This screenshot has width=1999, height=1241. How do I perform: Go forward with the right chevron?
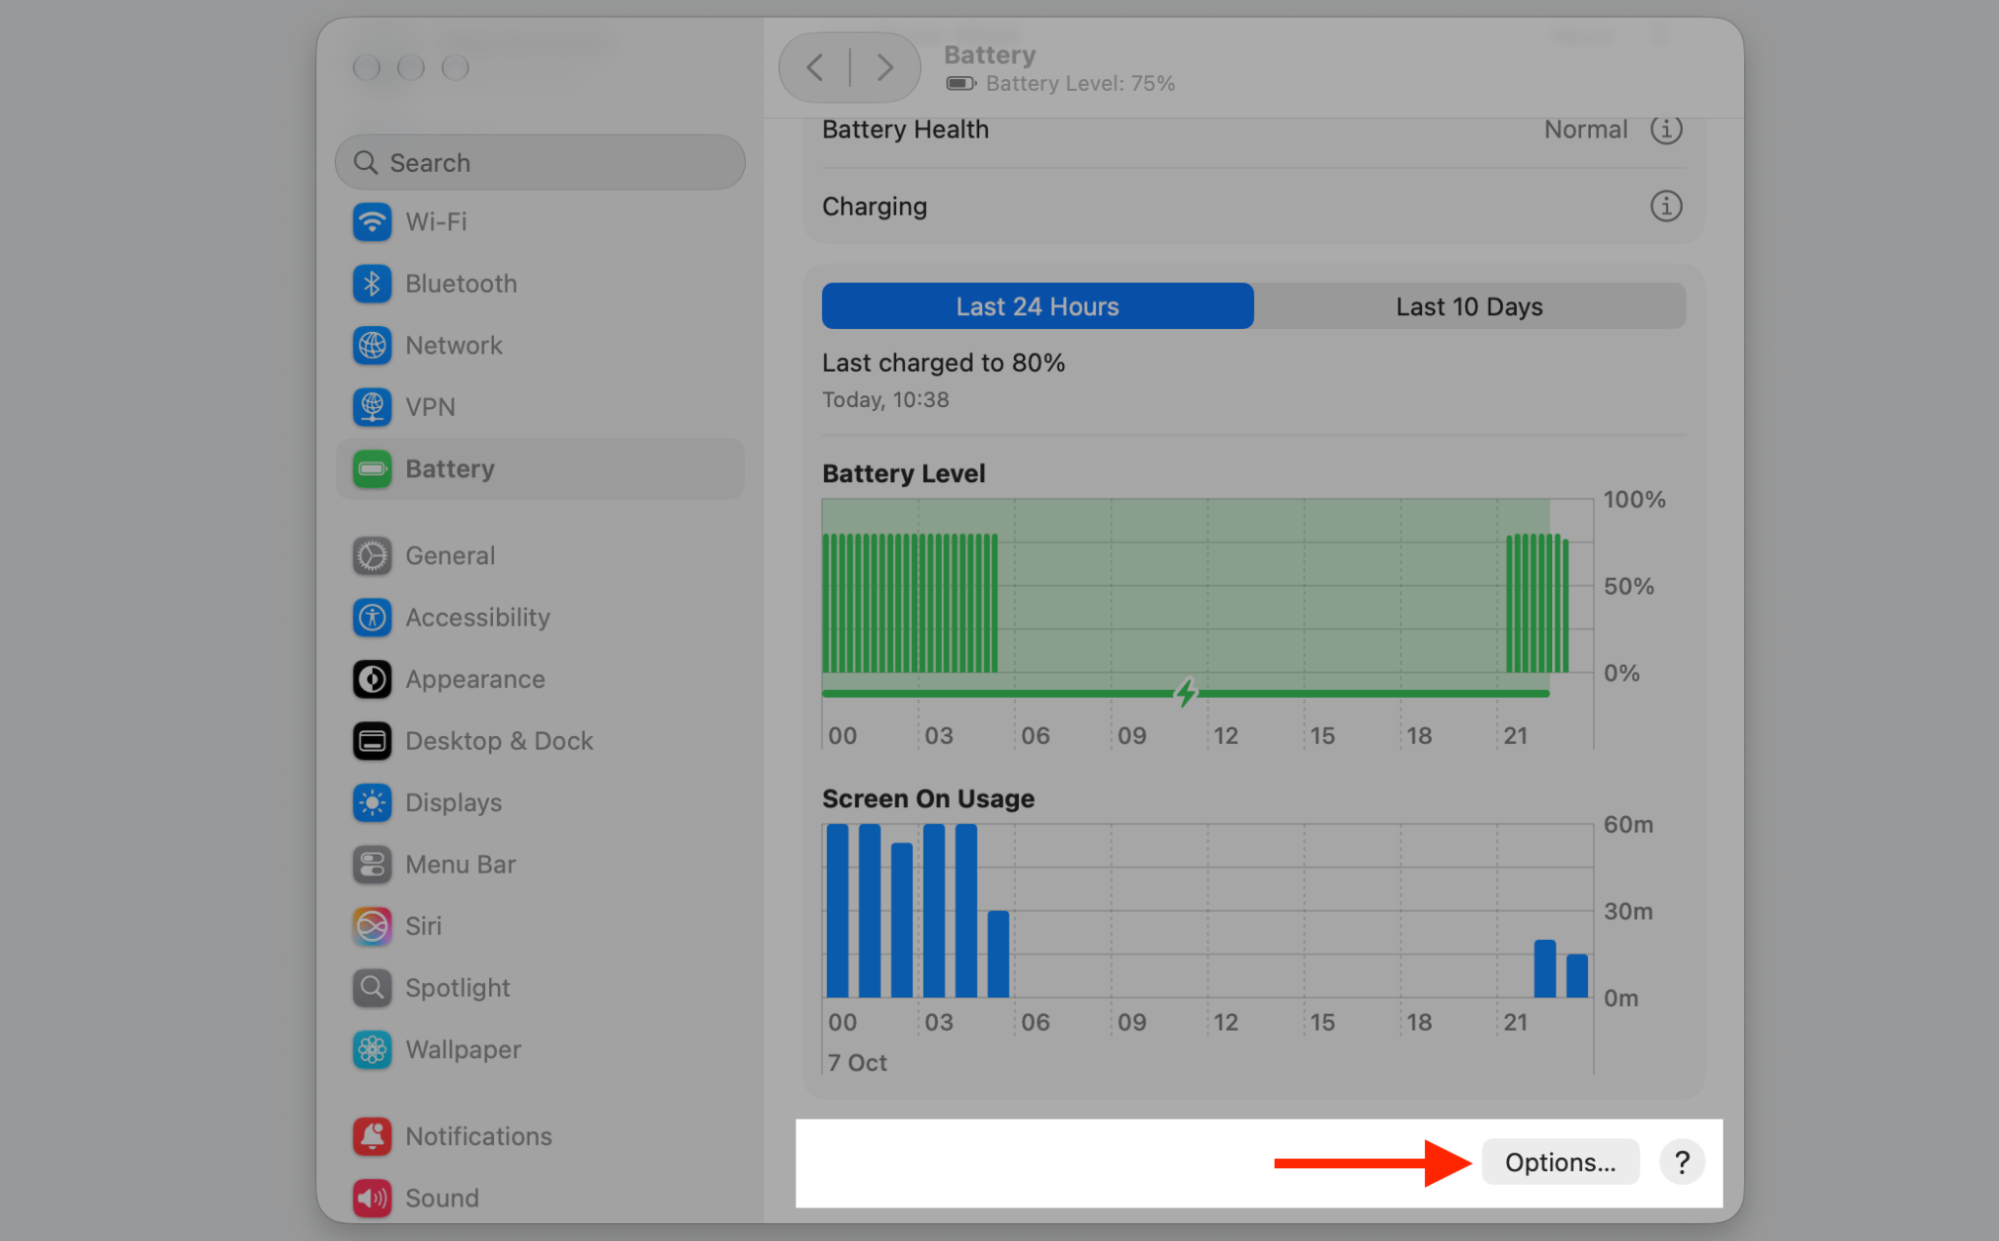(x=884, y=68)
